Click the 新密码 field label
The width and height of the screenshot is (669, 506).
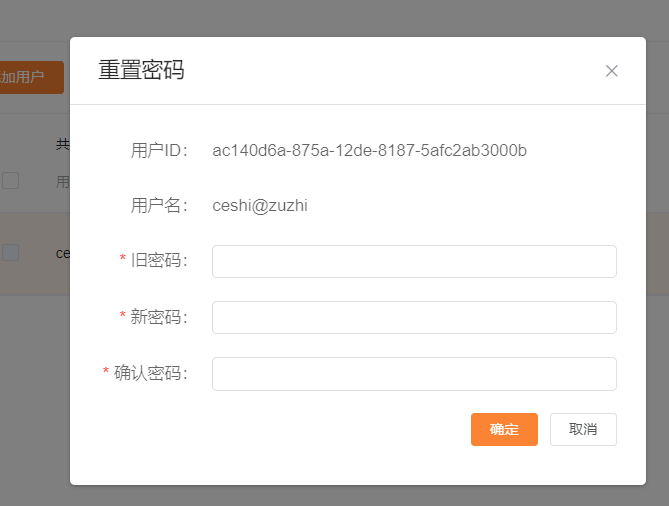(158, 318)
